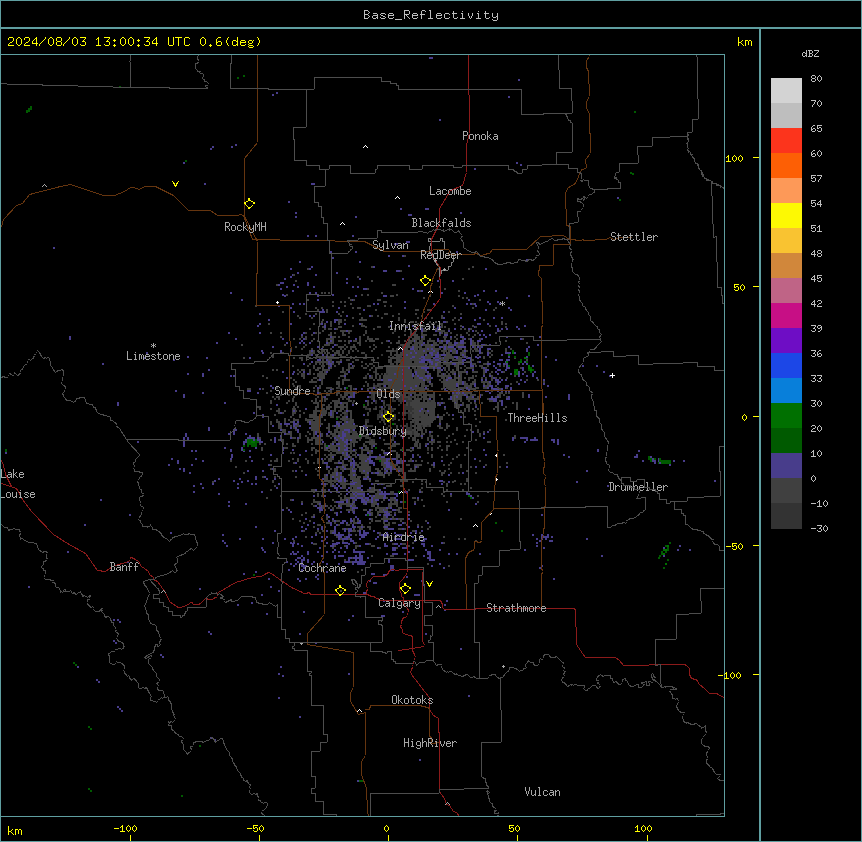Click the Lake Louise label at left edge
This screenshot has width=862, height=842.
[18, 484]
